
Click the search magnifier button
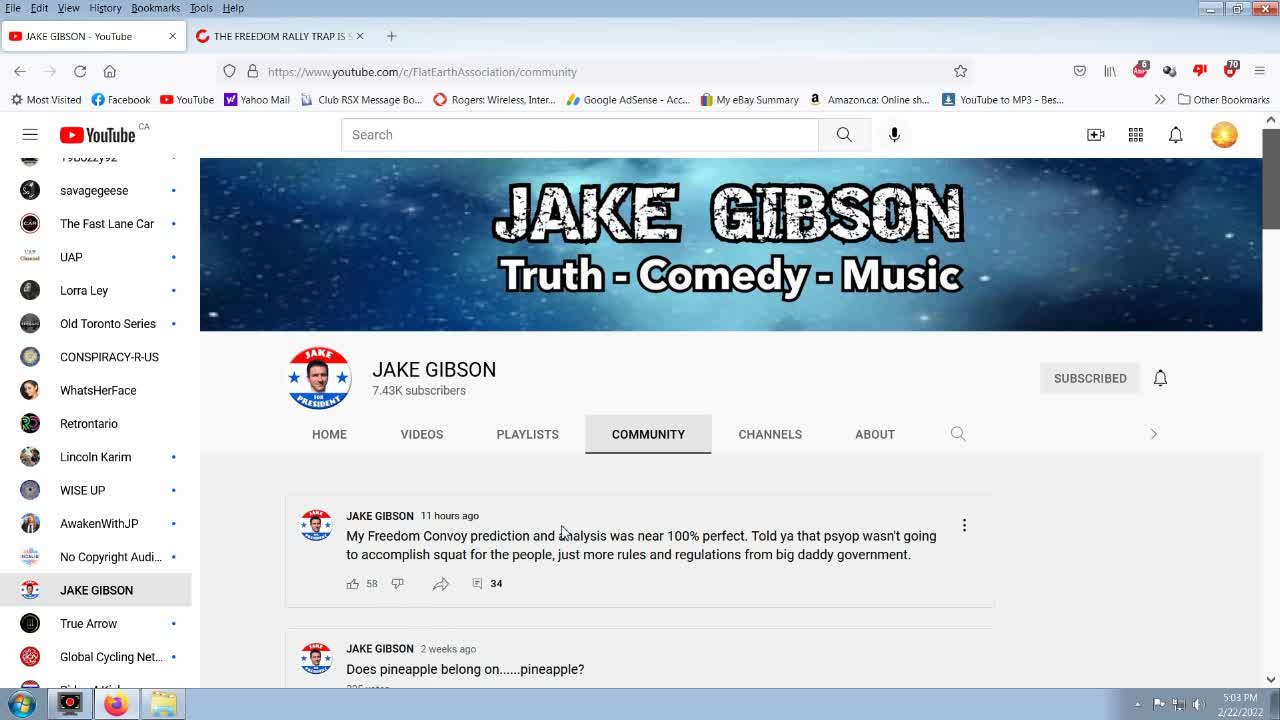844,135
